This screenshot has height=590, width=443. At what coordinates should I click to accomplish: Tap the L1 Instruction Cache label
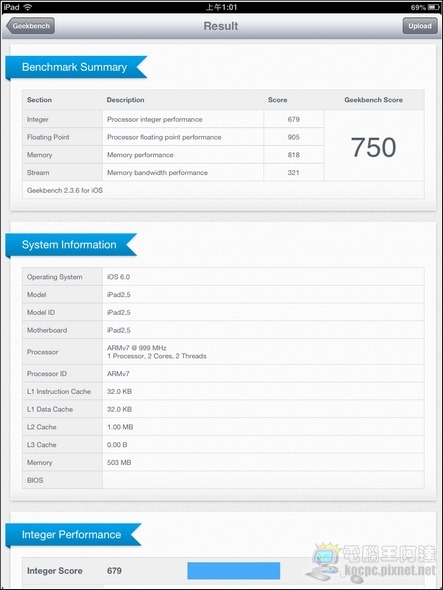(x=59, y=391)
